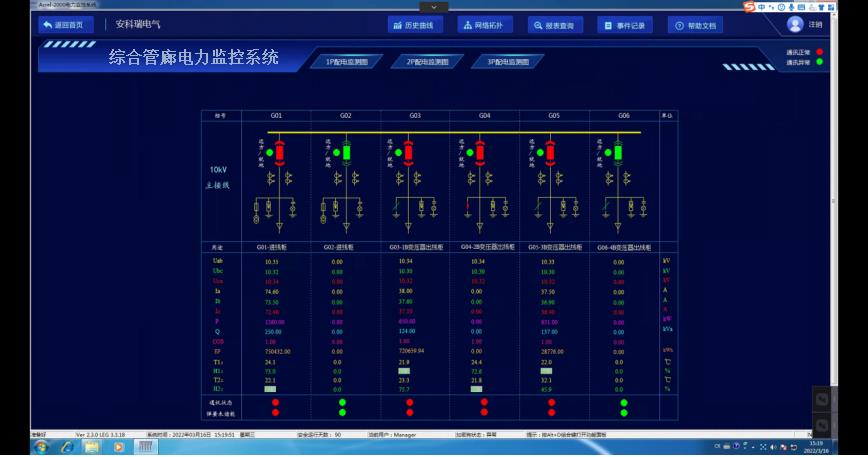The image size is (868, 457).
Task: Open 帮助文档 help document
Action: click(694, 25)
